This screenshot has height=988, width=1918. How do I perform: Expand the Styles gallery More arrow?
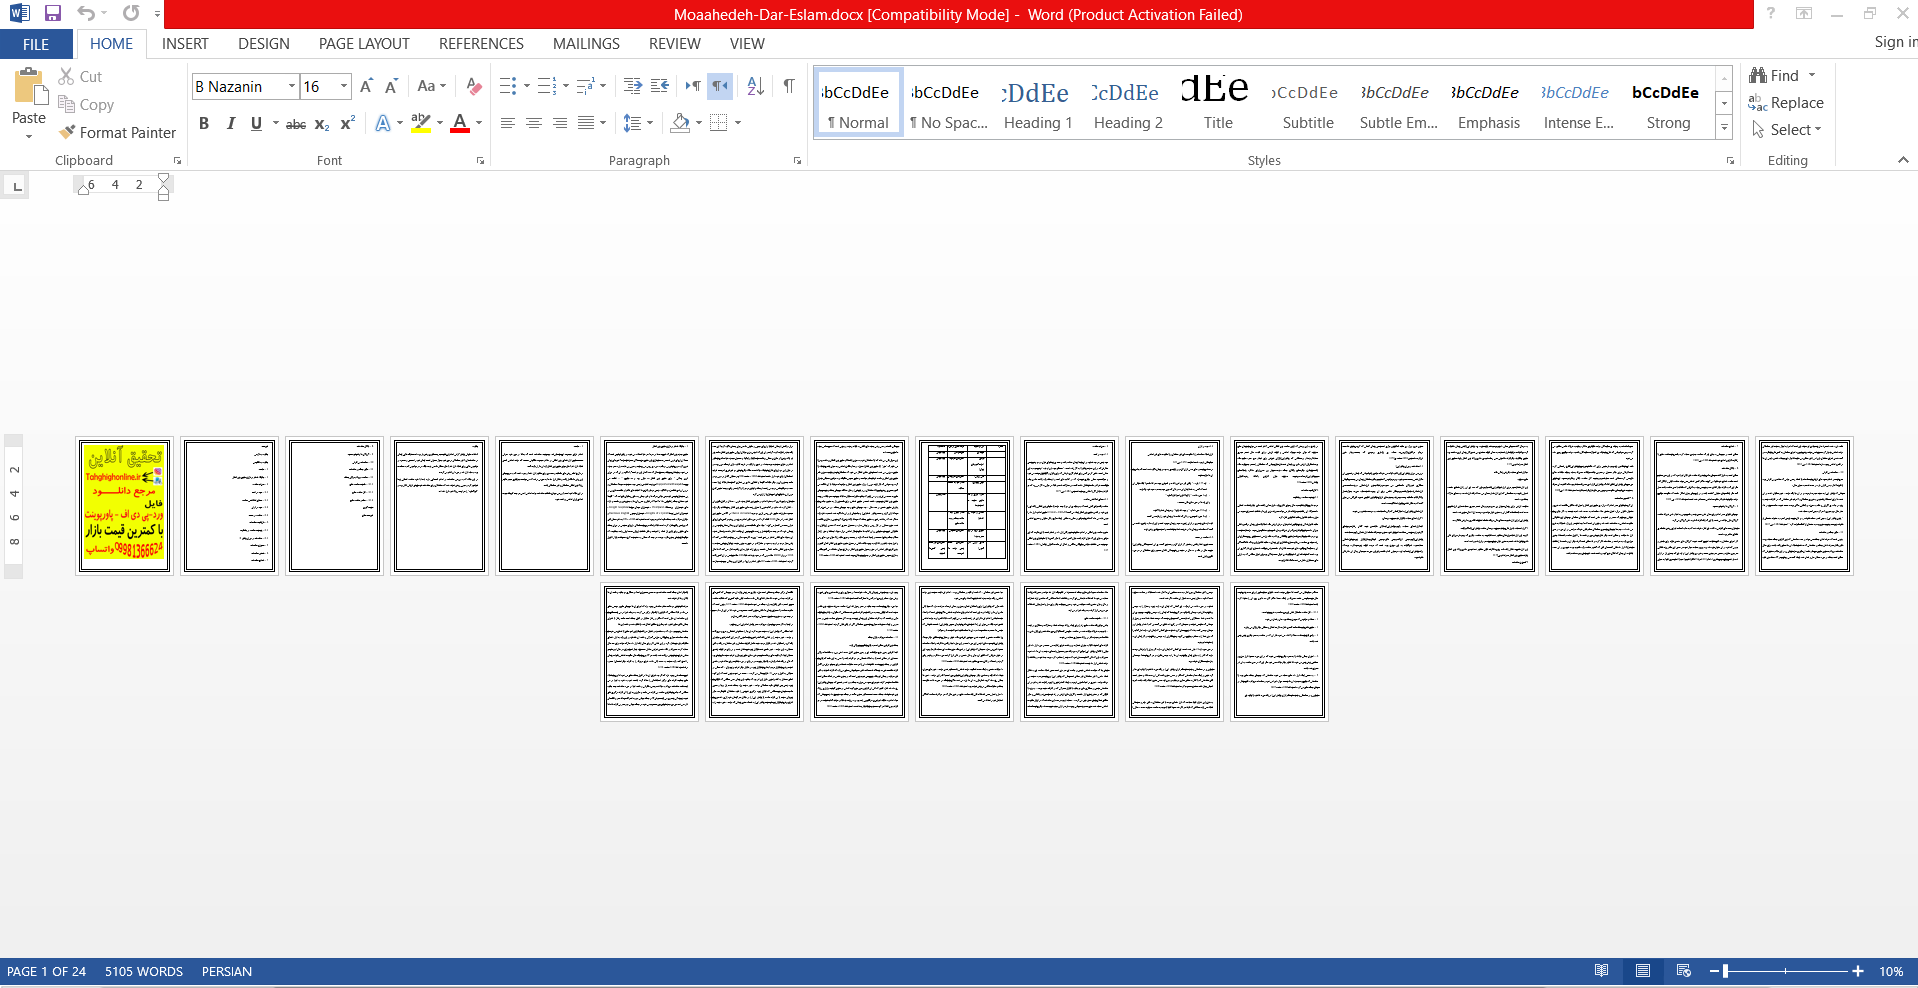[x=1724, y=128]
